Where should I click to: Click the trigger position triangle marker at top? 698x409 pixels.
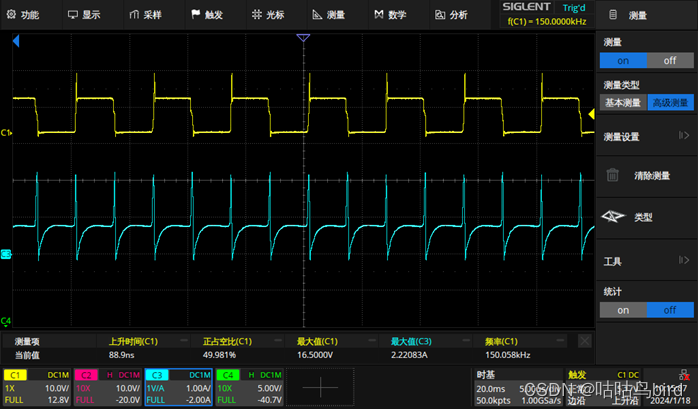(303, 38)
